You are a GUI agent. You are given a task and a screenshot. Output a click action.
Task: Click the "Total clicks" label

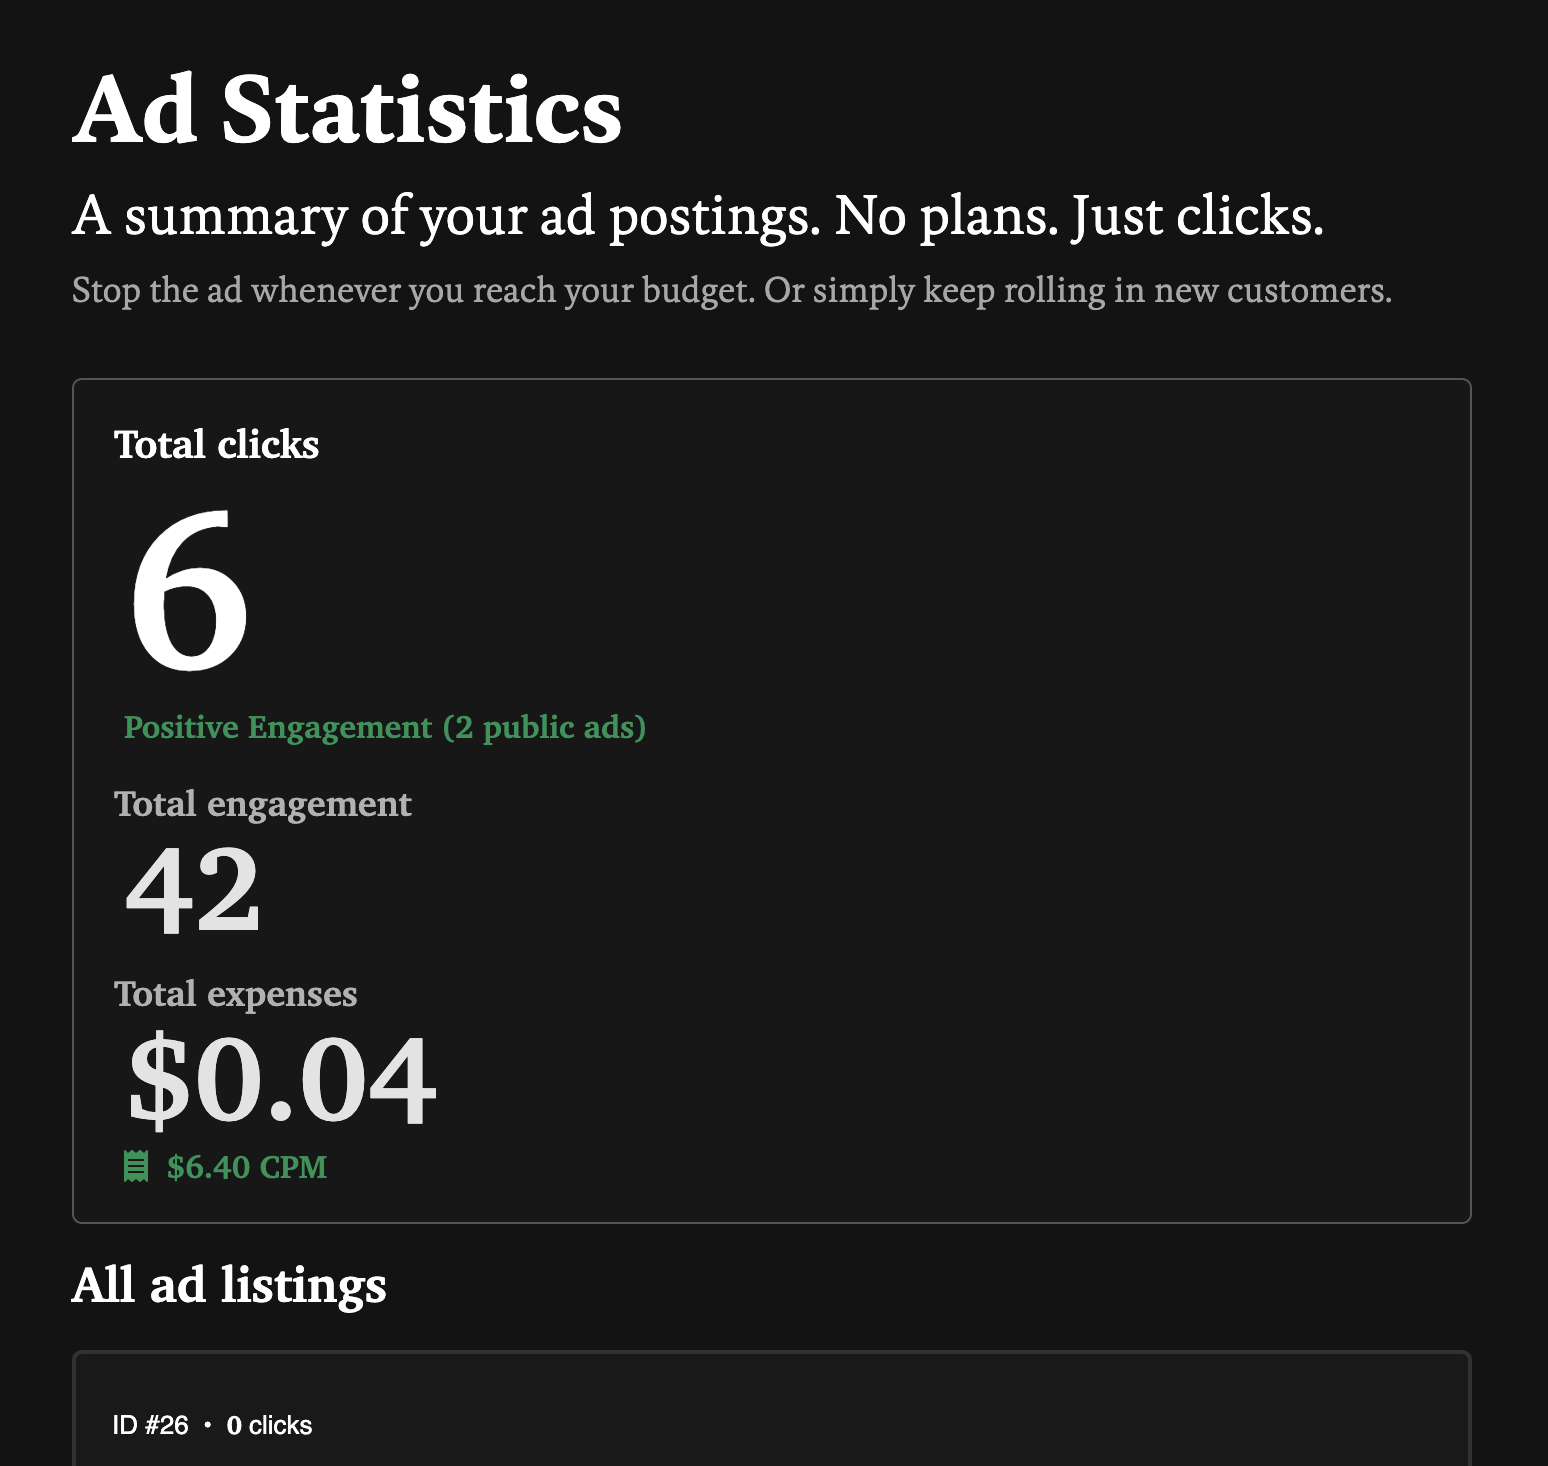[216, 444]
